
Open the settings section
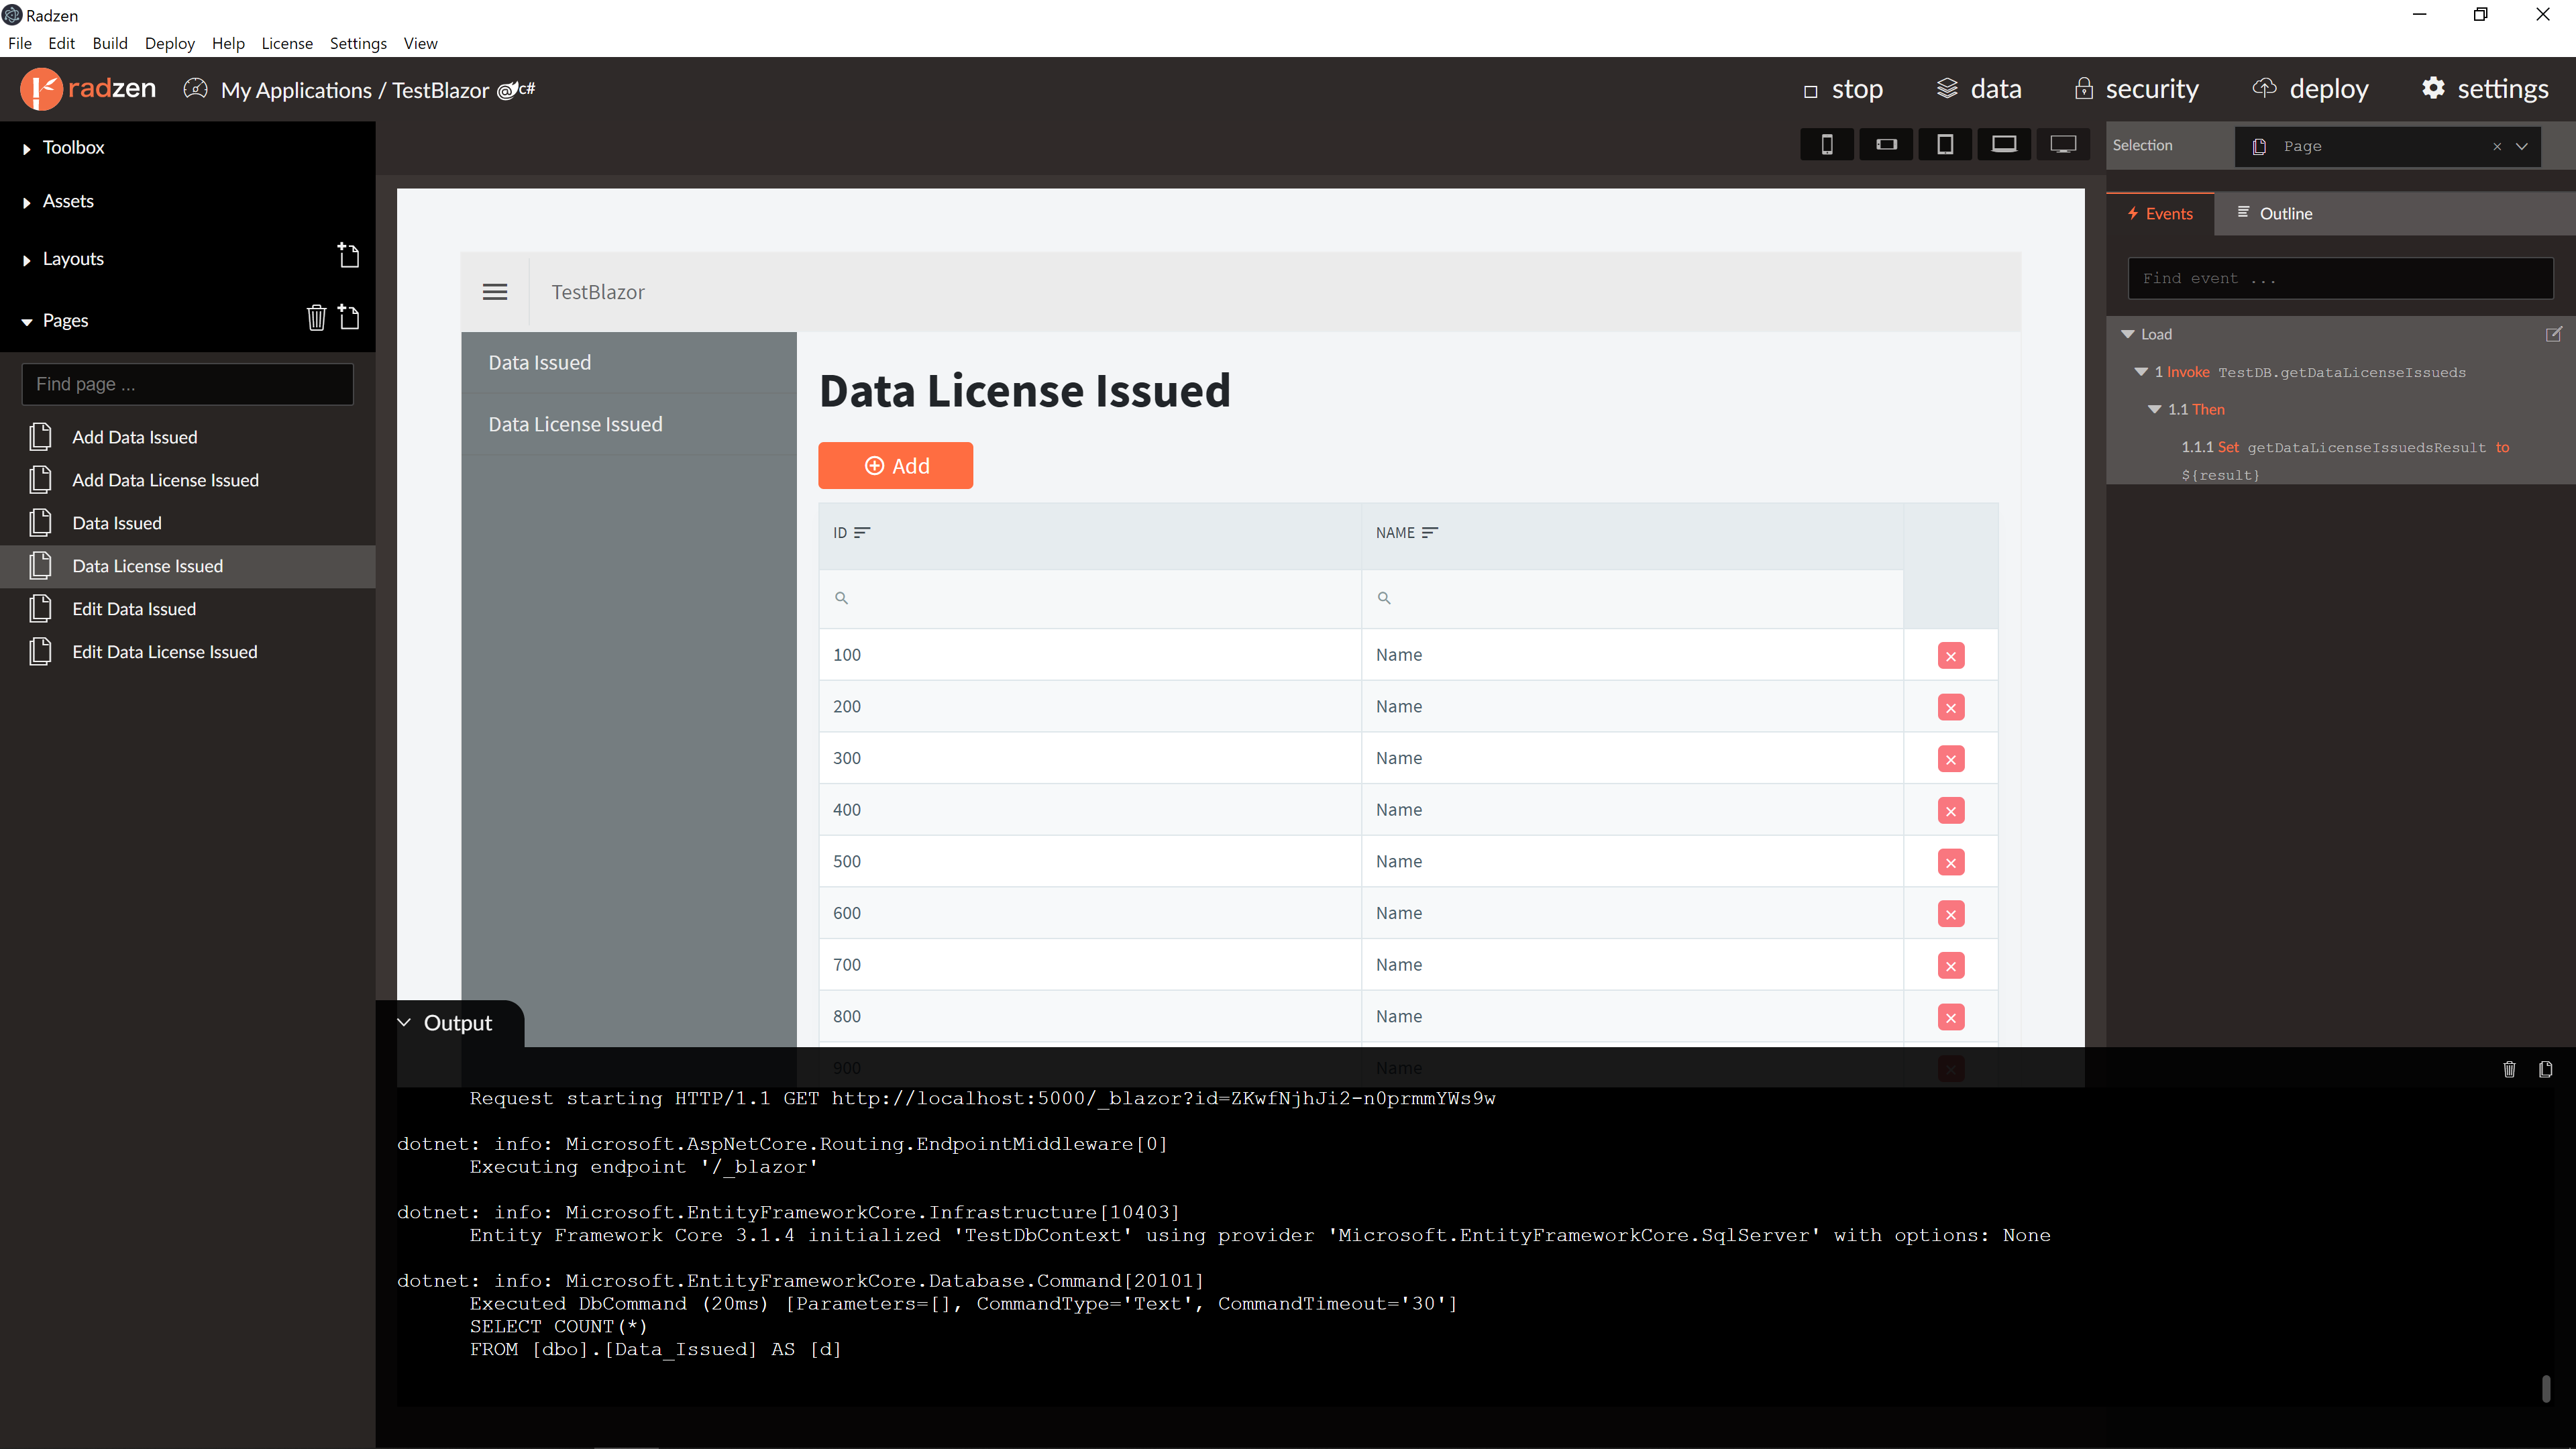point(2485,89)
